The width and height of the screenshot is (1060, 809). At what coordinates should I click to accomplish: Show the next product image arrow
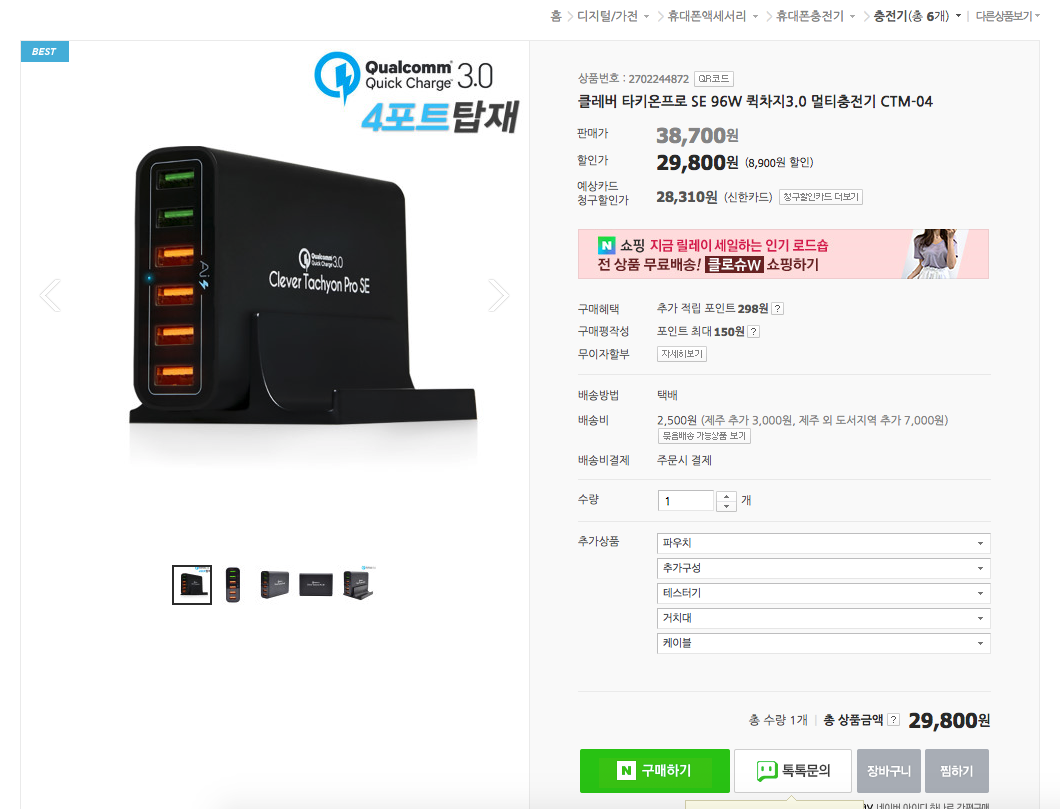pos(498,295)
